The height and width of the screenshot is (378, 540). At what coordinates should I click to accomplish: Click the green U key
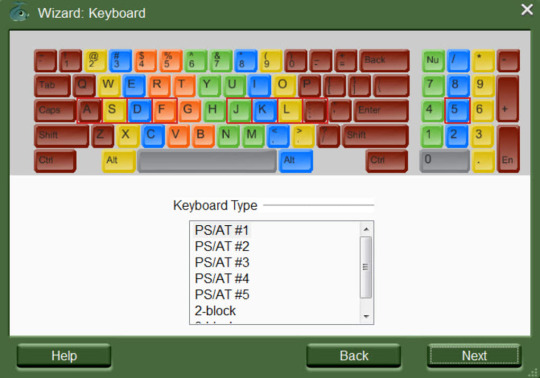pyautogui.click(x=234, y=85)
